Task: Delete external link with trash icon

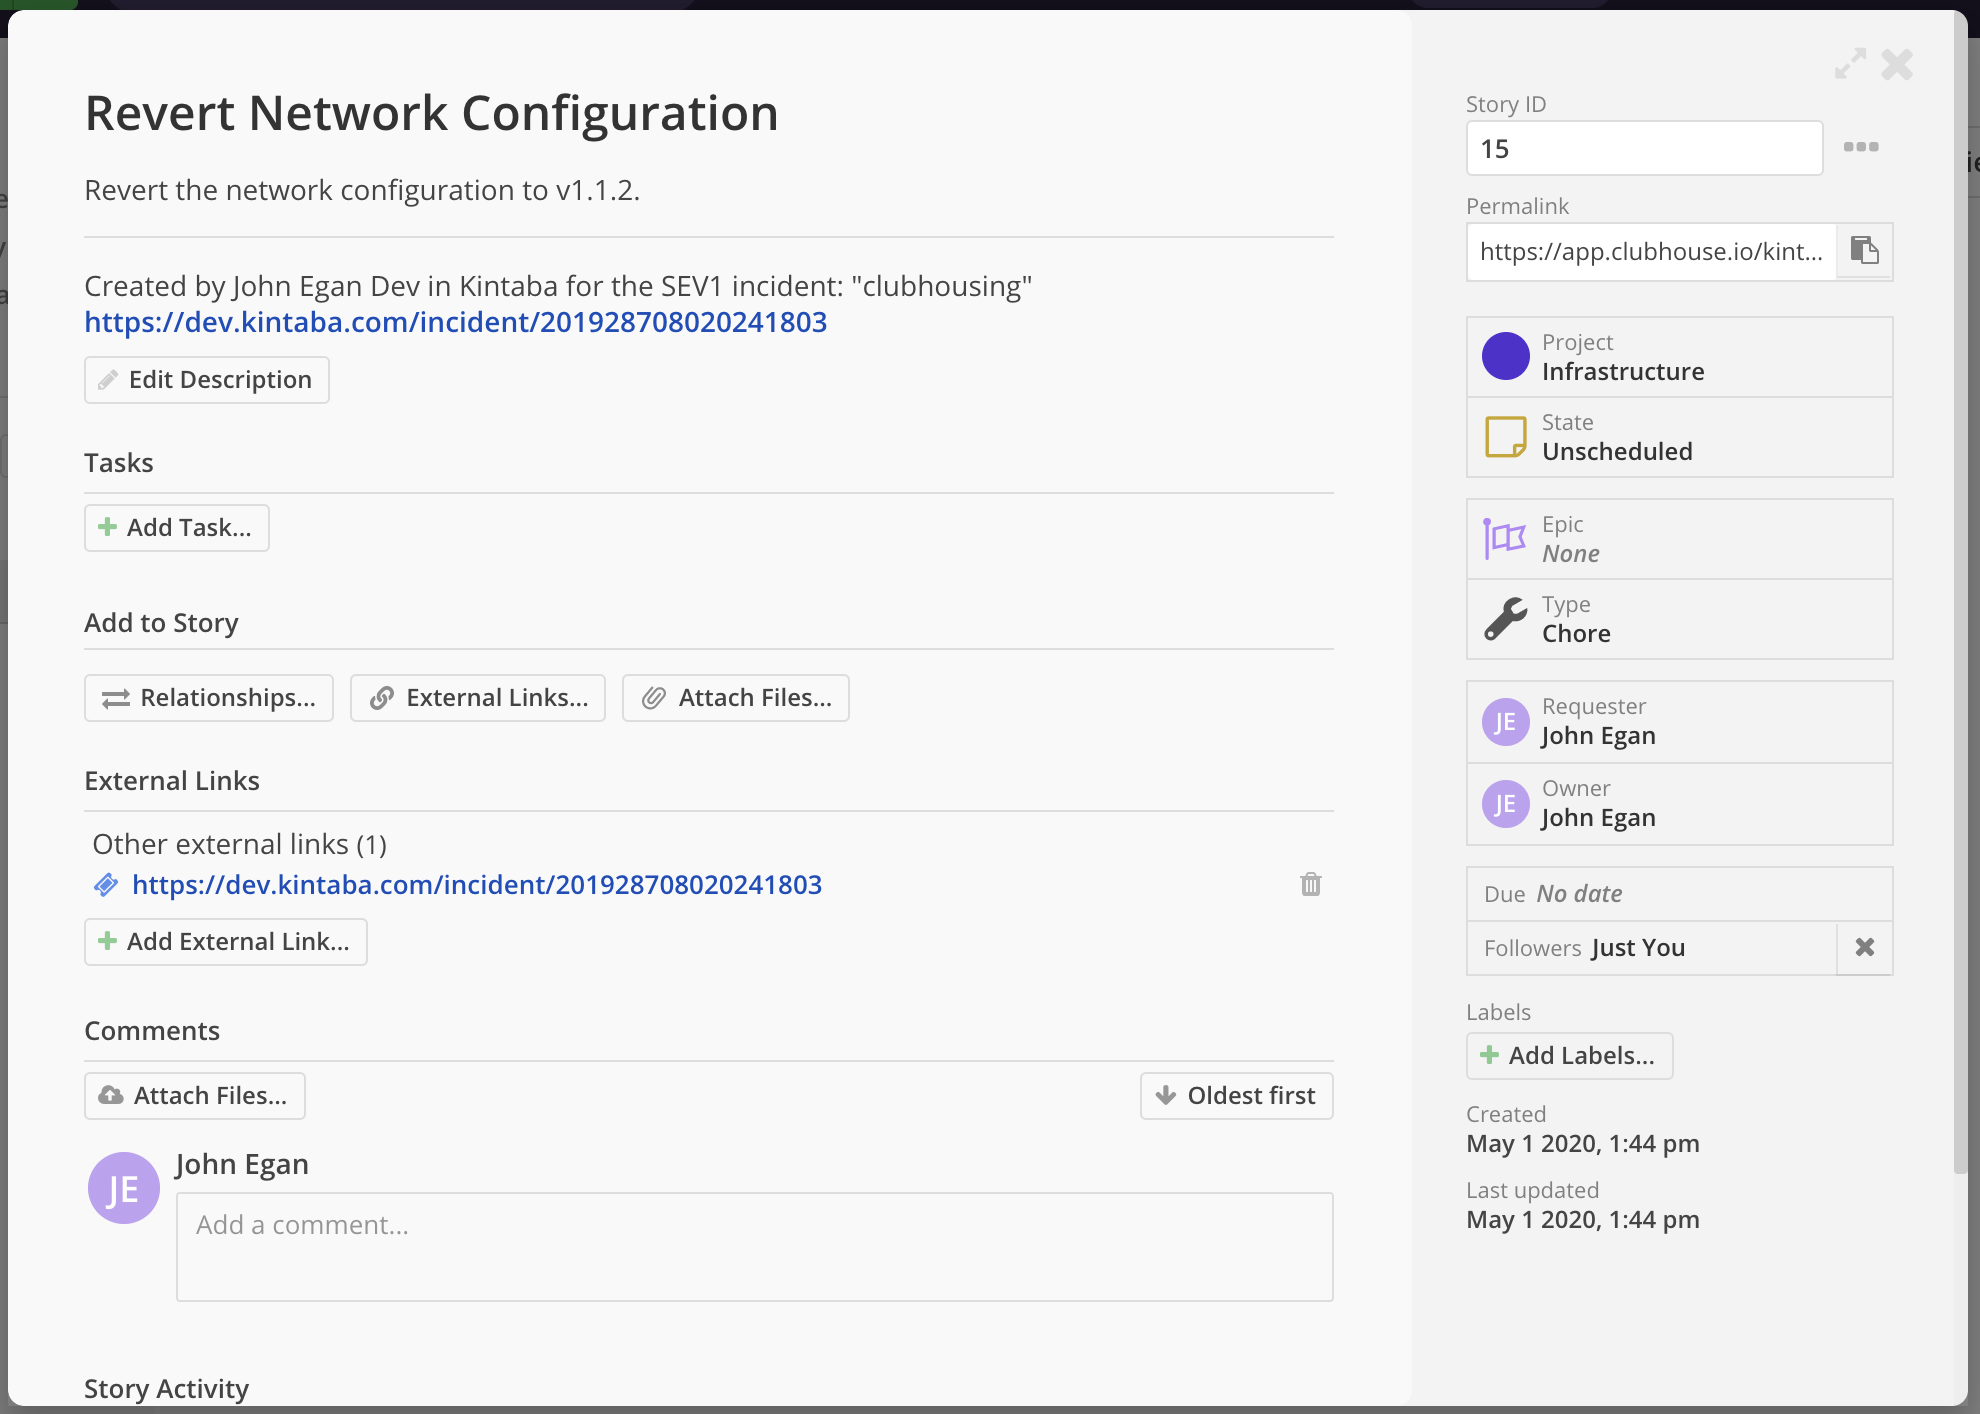Action: coord(1310,884)
